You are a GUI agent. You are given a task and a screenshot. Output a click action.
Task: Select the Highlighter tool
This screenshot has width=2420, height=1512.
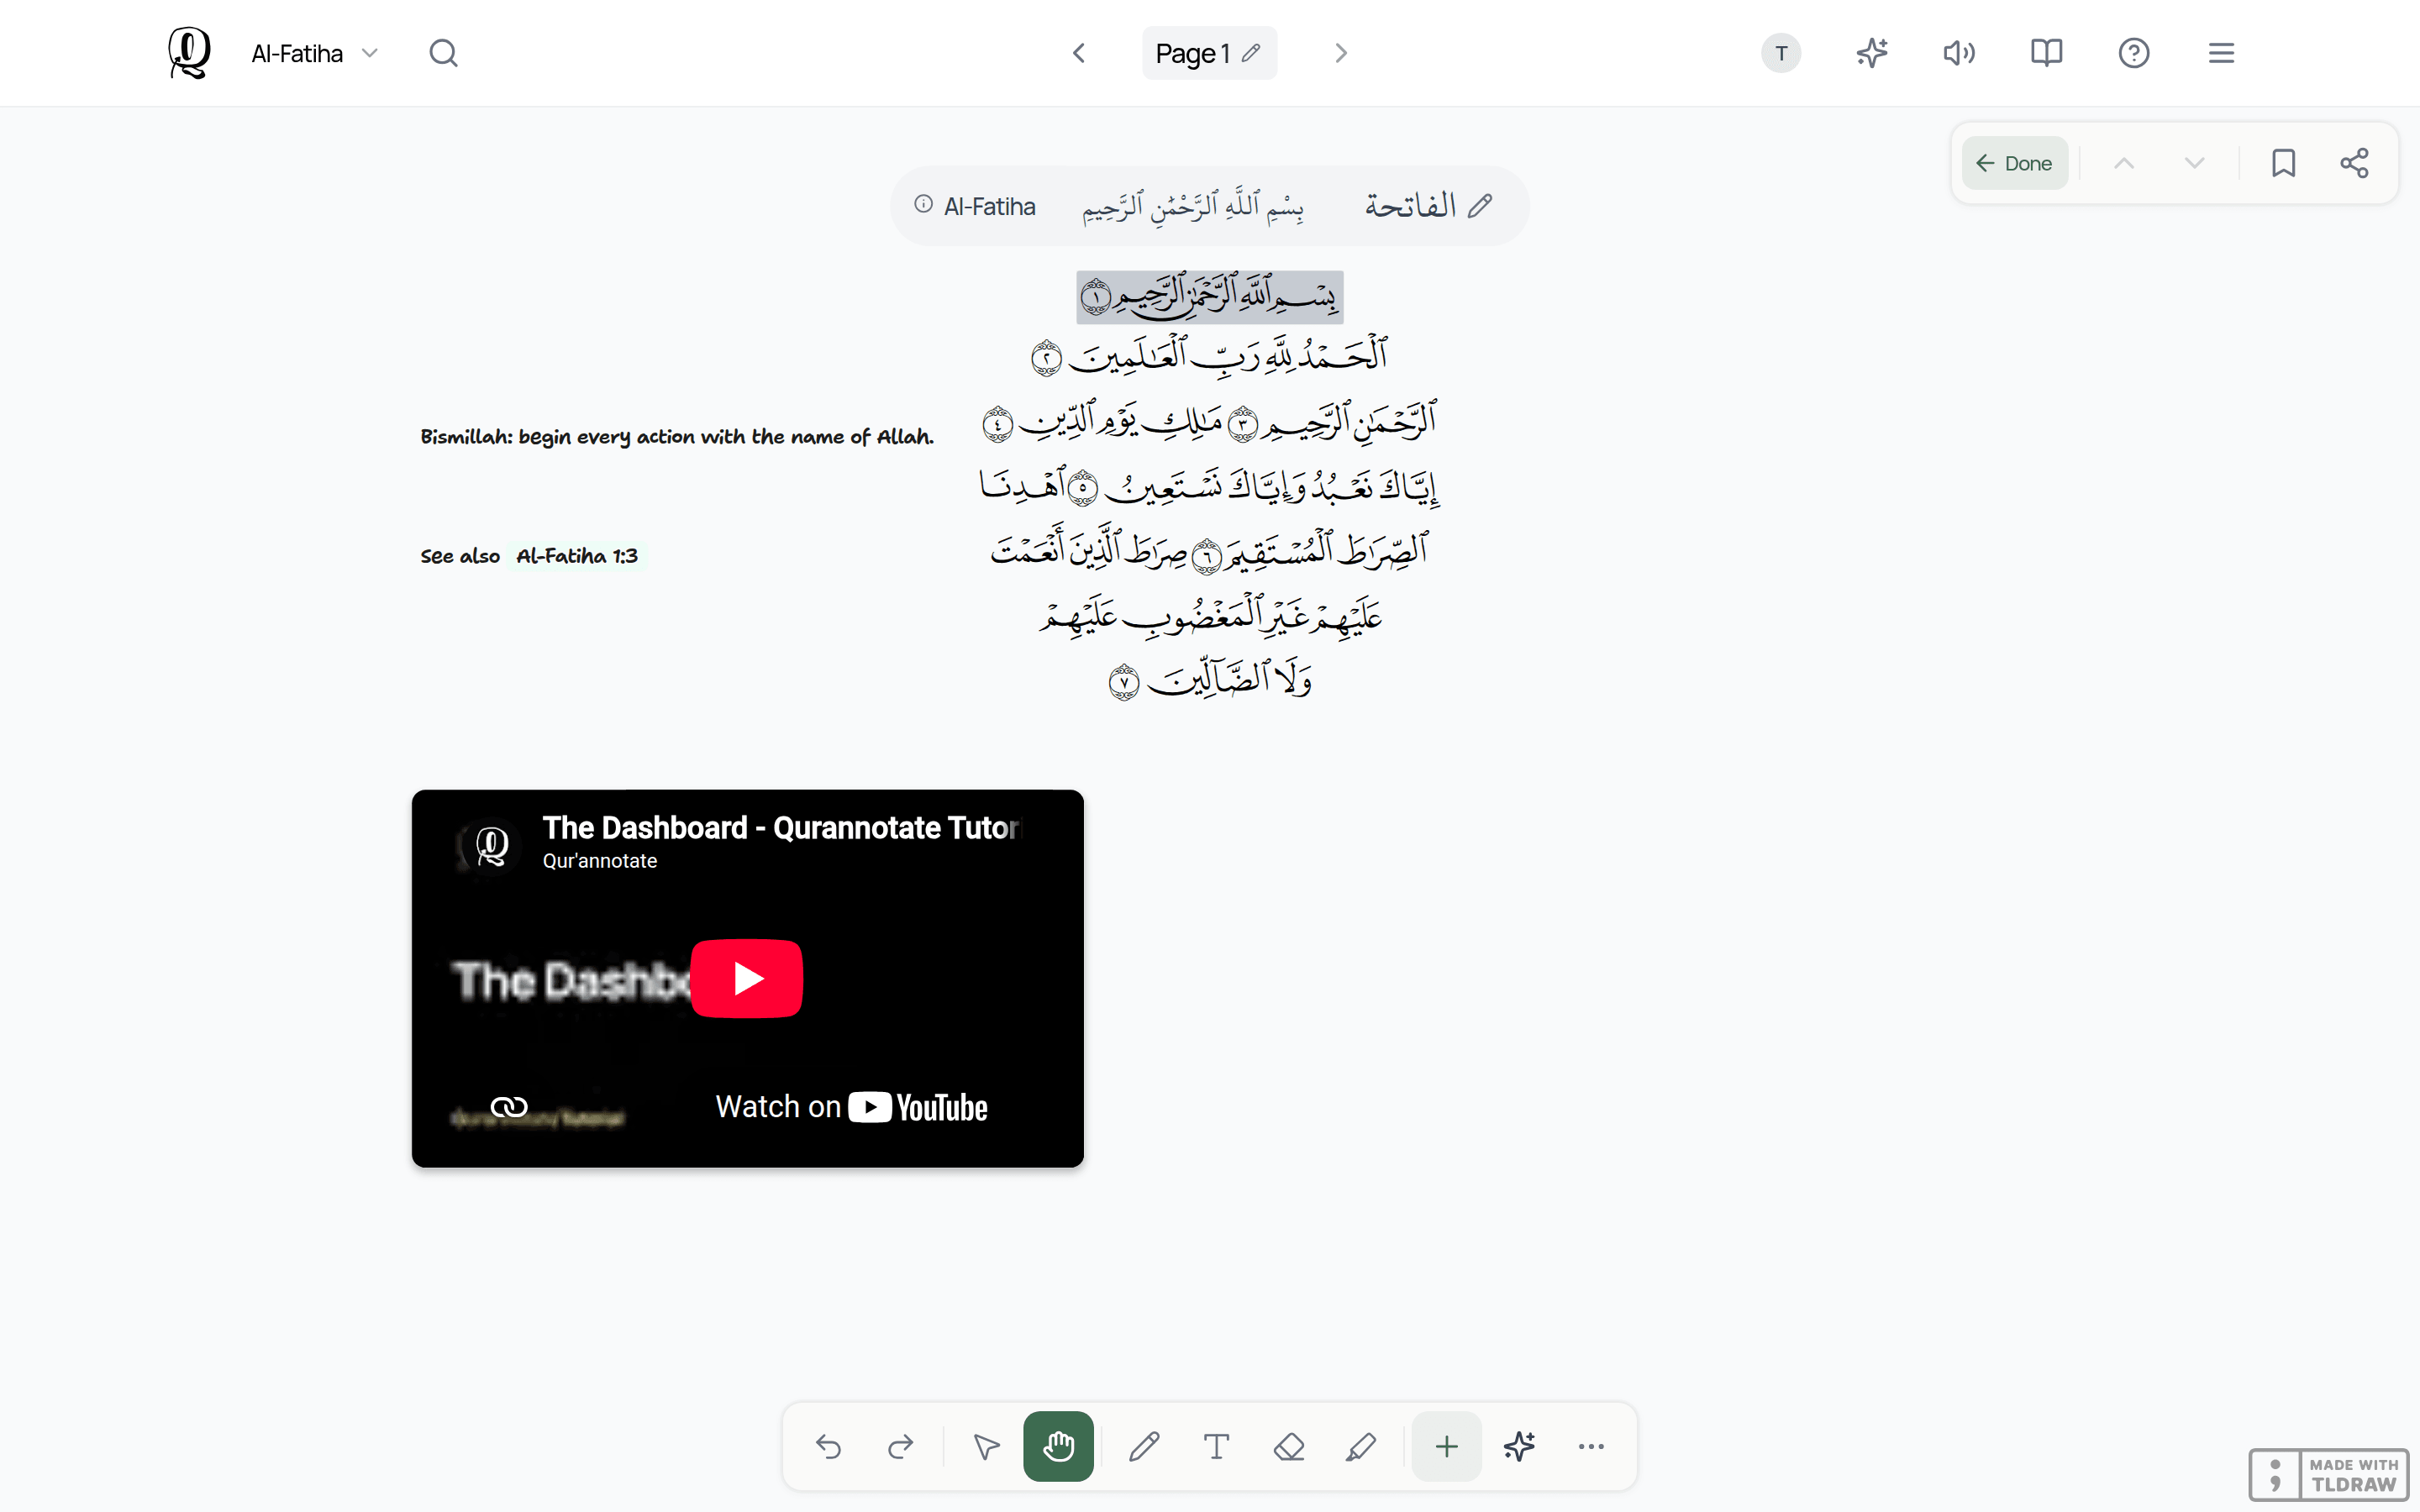tap(1361, 1446)
